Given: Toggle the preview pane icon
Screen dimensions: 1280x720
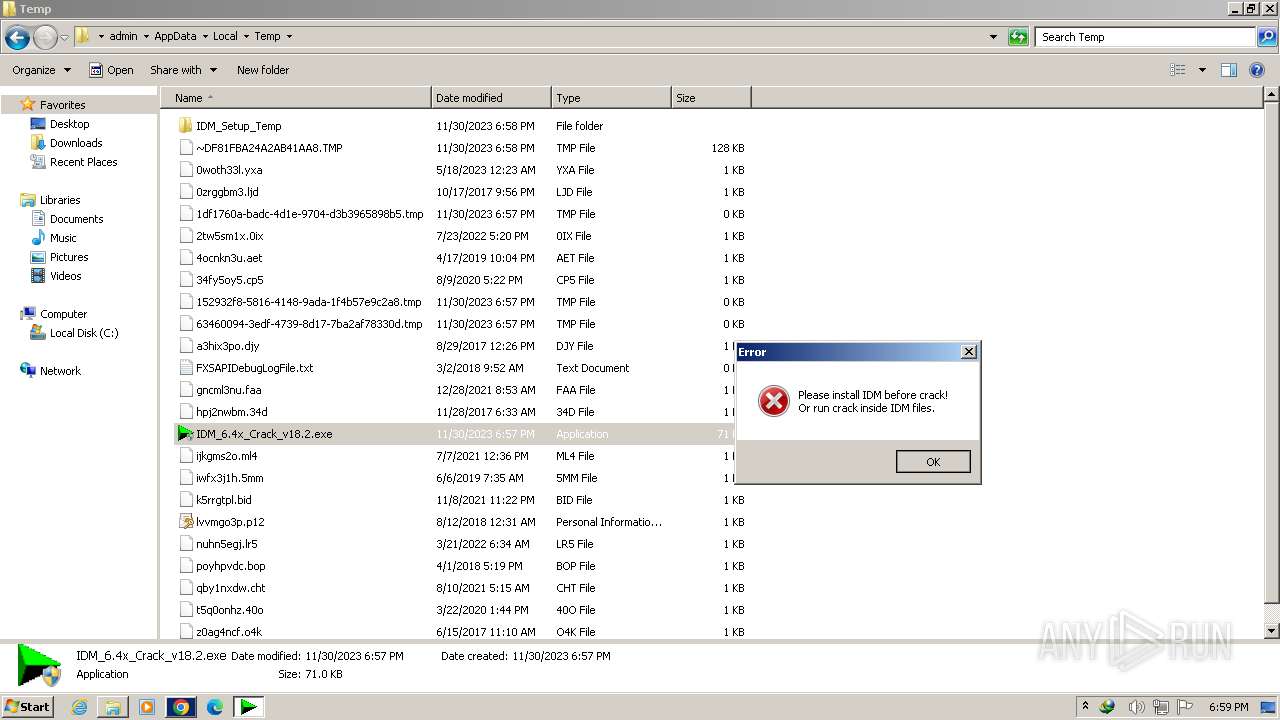Looking at the screenshot, I should pyautogui.click(x=1229, y=70).
